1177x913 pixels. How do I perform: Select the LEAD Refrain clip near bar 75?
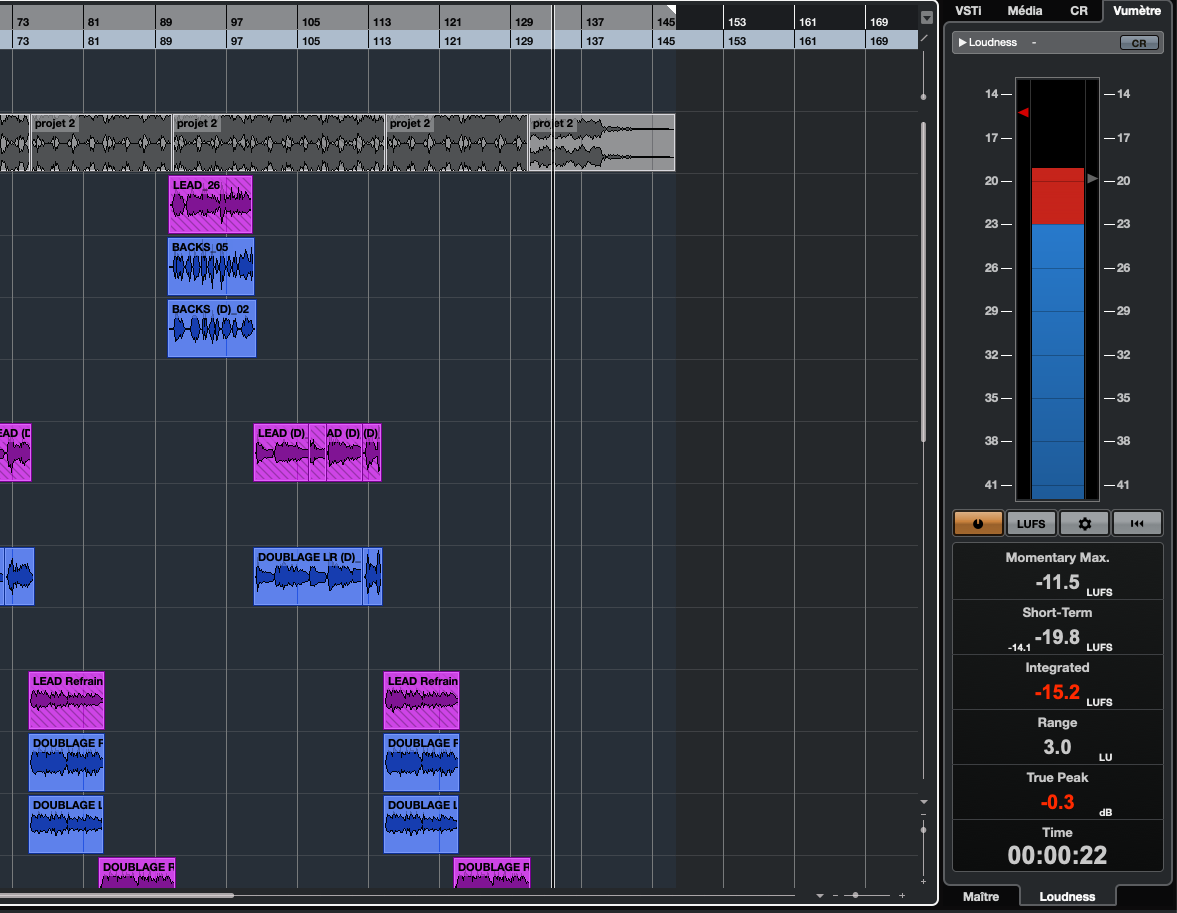click(67, 701)
